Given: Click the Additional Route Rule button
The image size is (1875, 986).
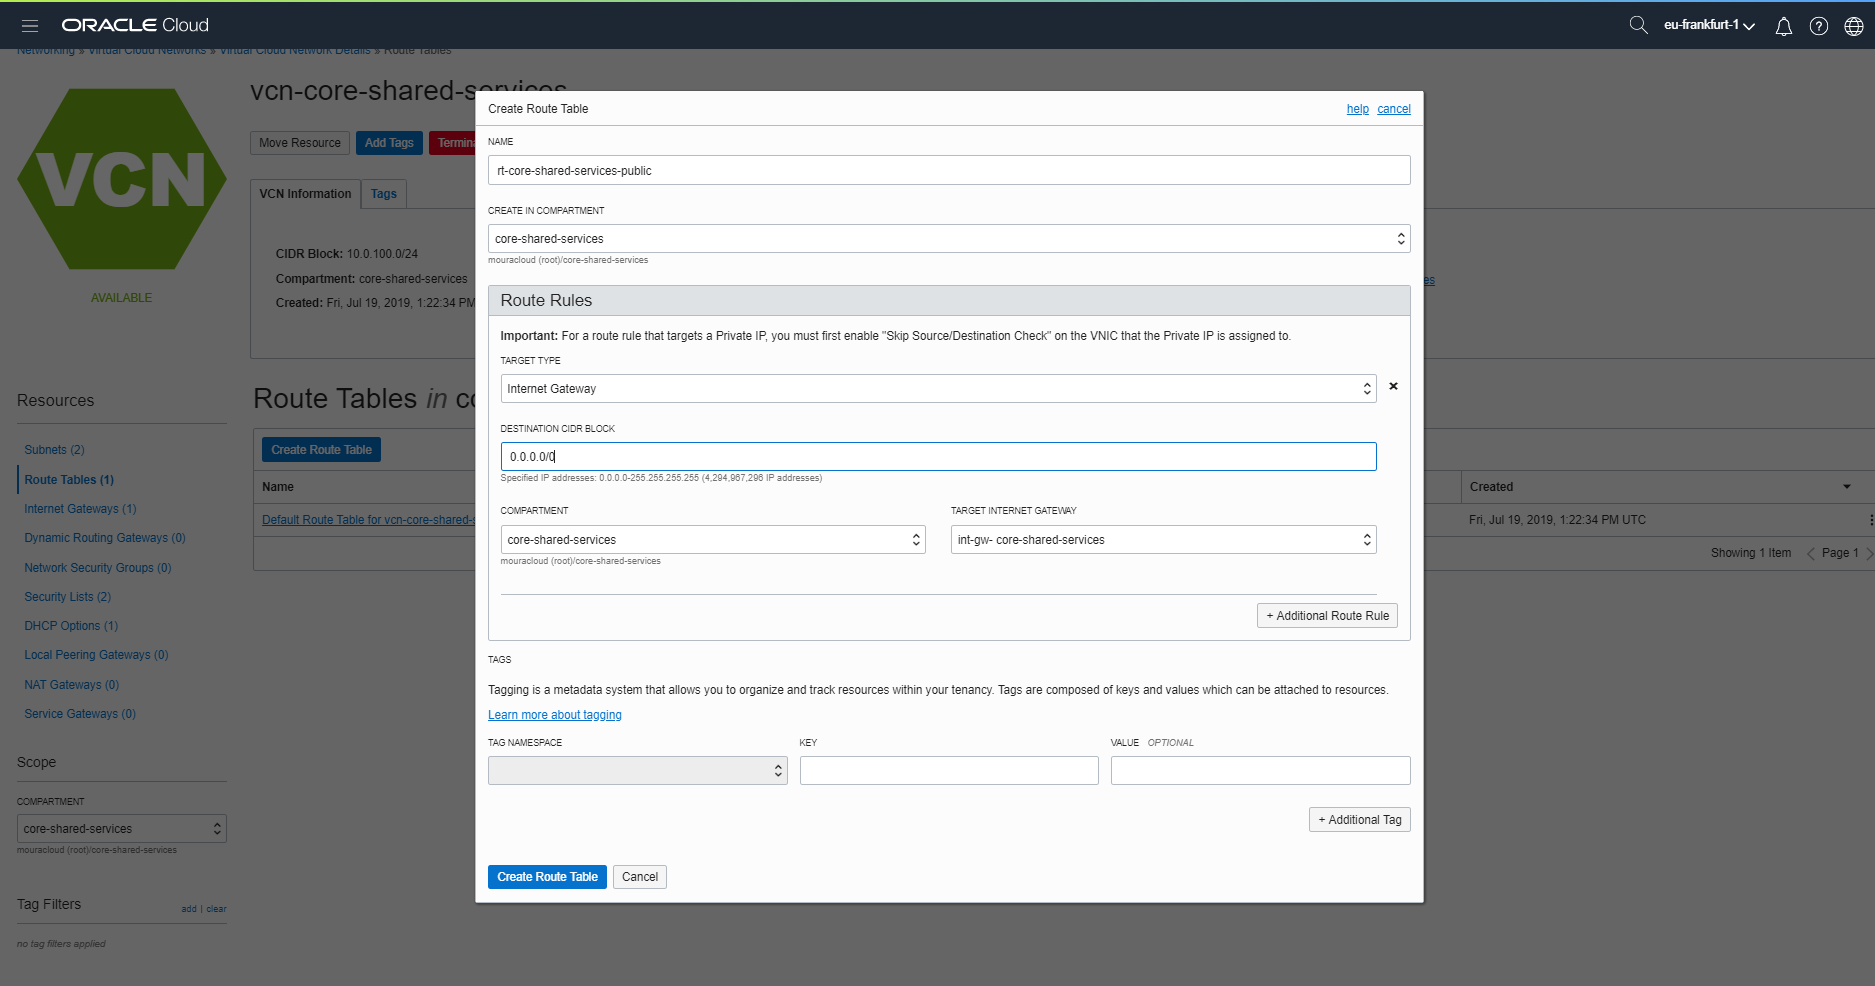Looking at the screenshot, I should tap(1327, 615).
